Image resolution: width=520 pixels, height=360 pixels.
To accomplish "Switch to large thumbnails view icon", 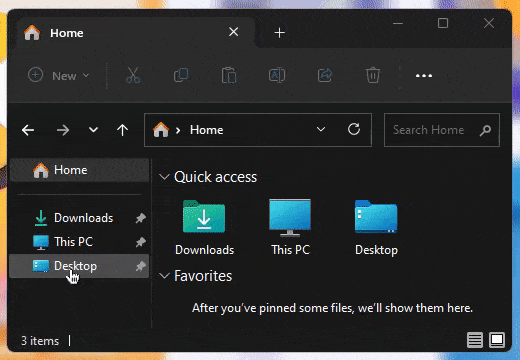I will [497, 340].
